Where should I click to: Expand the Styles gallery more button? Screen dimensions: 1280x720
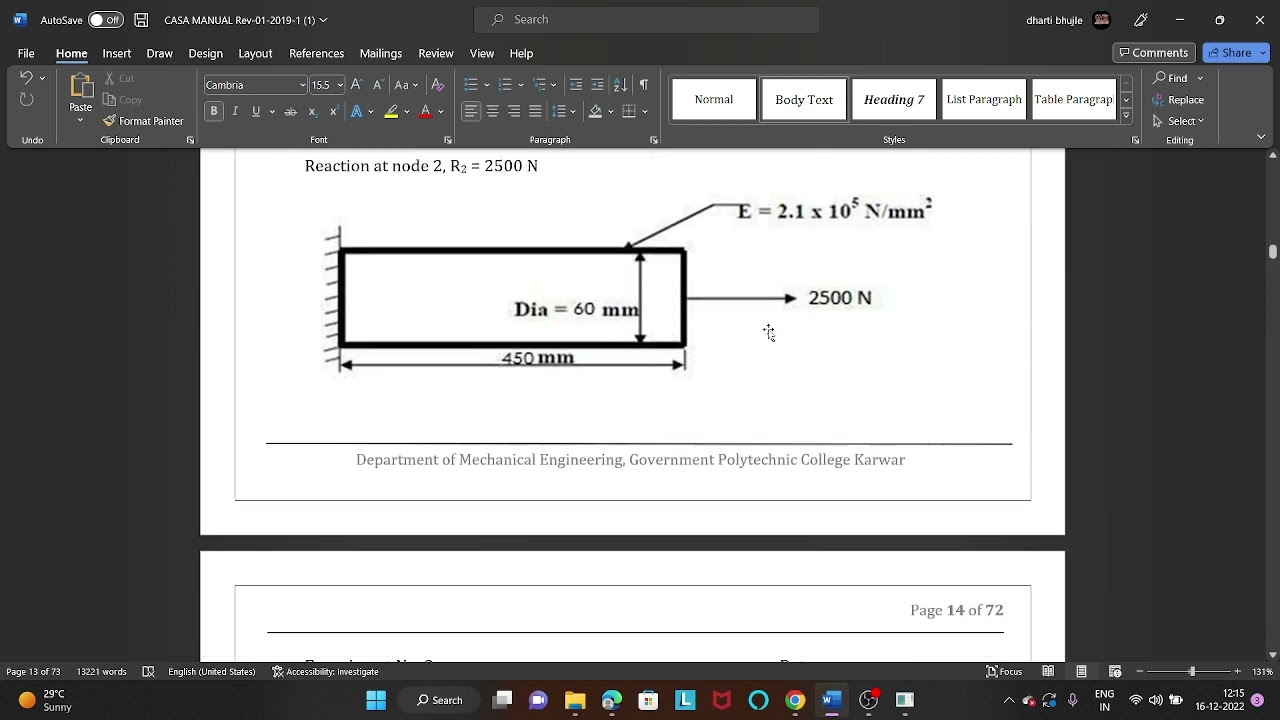tap(1126, 116)
